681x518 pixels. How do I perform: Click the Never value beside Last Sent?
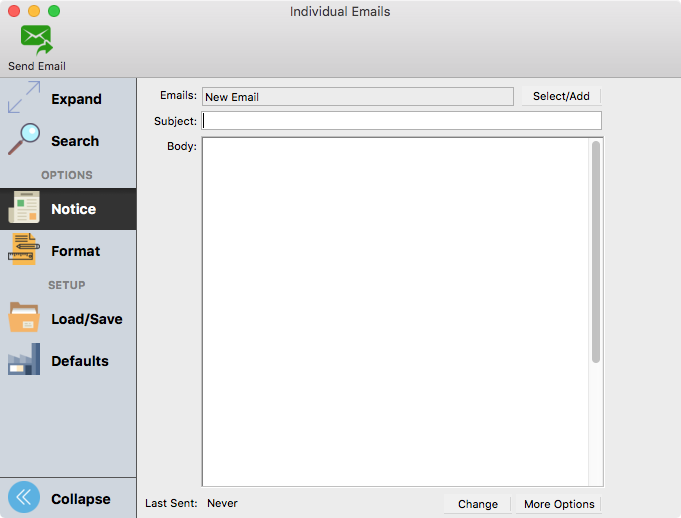pos(222,504)
